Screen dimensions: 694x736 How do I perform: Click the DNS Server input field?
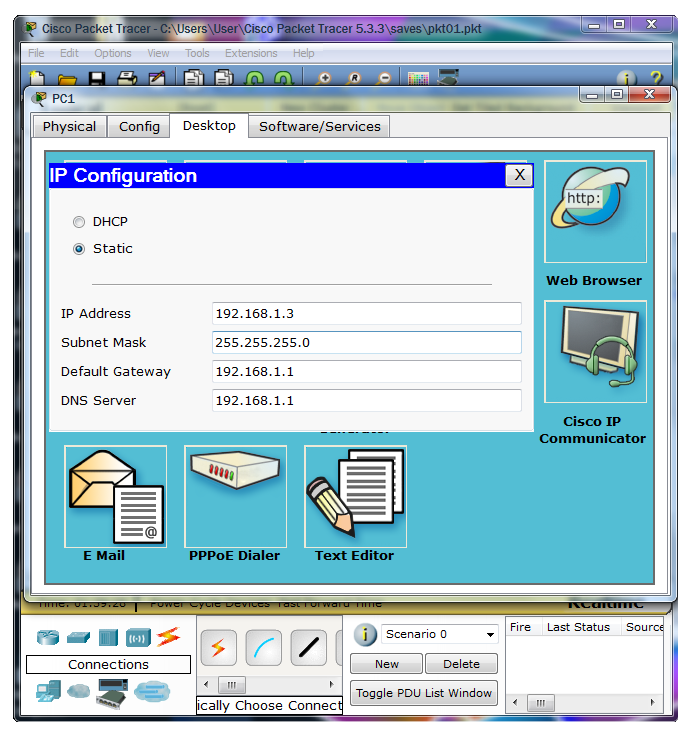pos(366,401)
